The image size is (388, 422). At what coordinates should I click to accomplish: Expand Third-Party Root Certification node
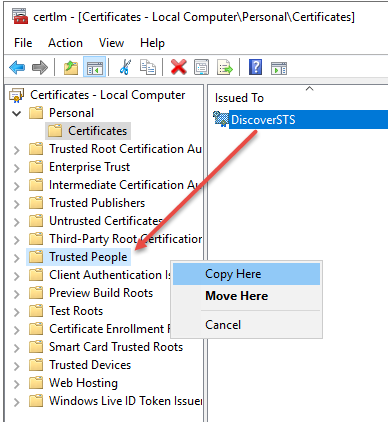[16, 239]
